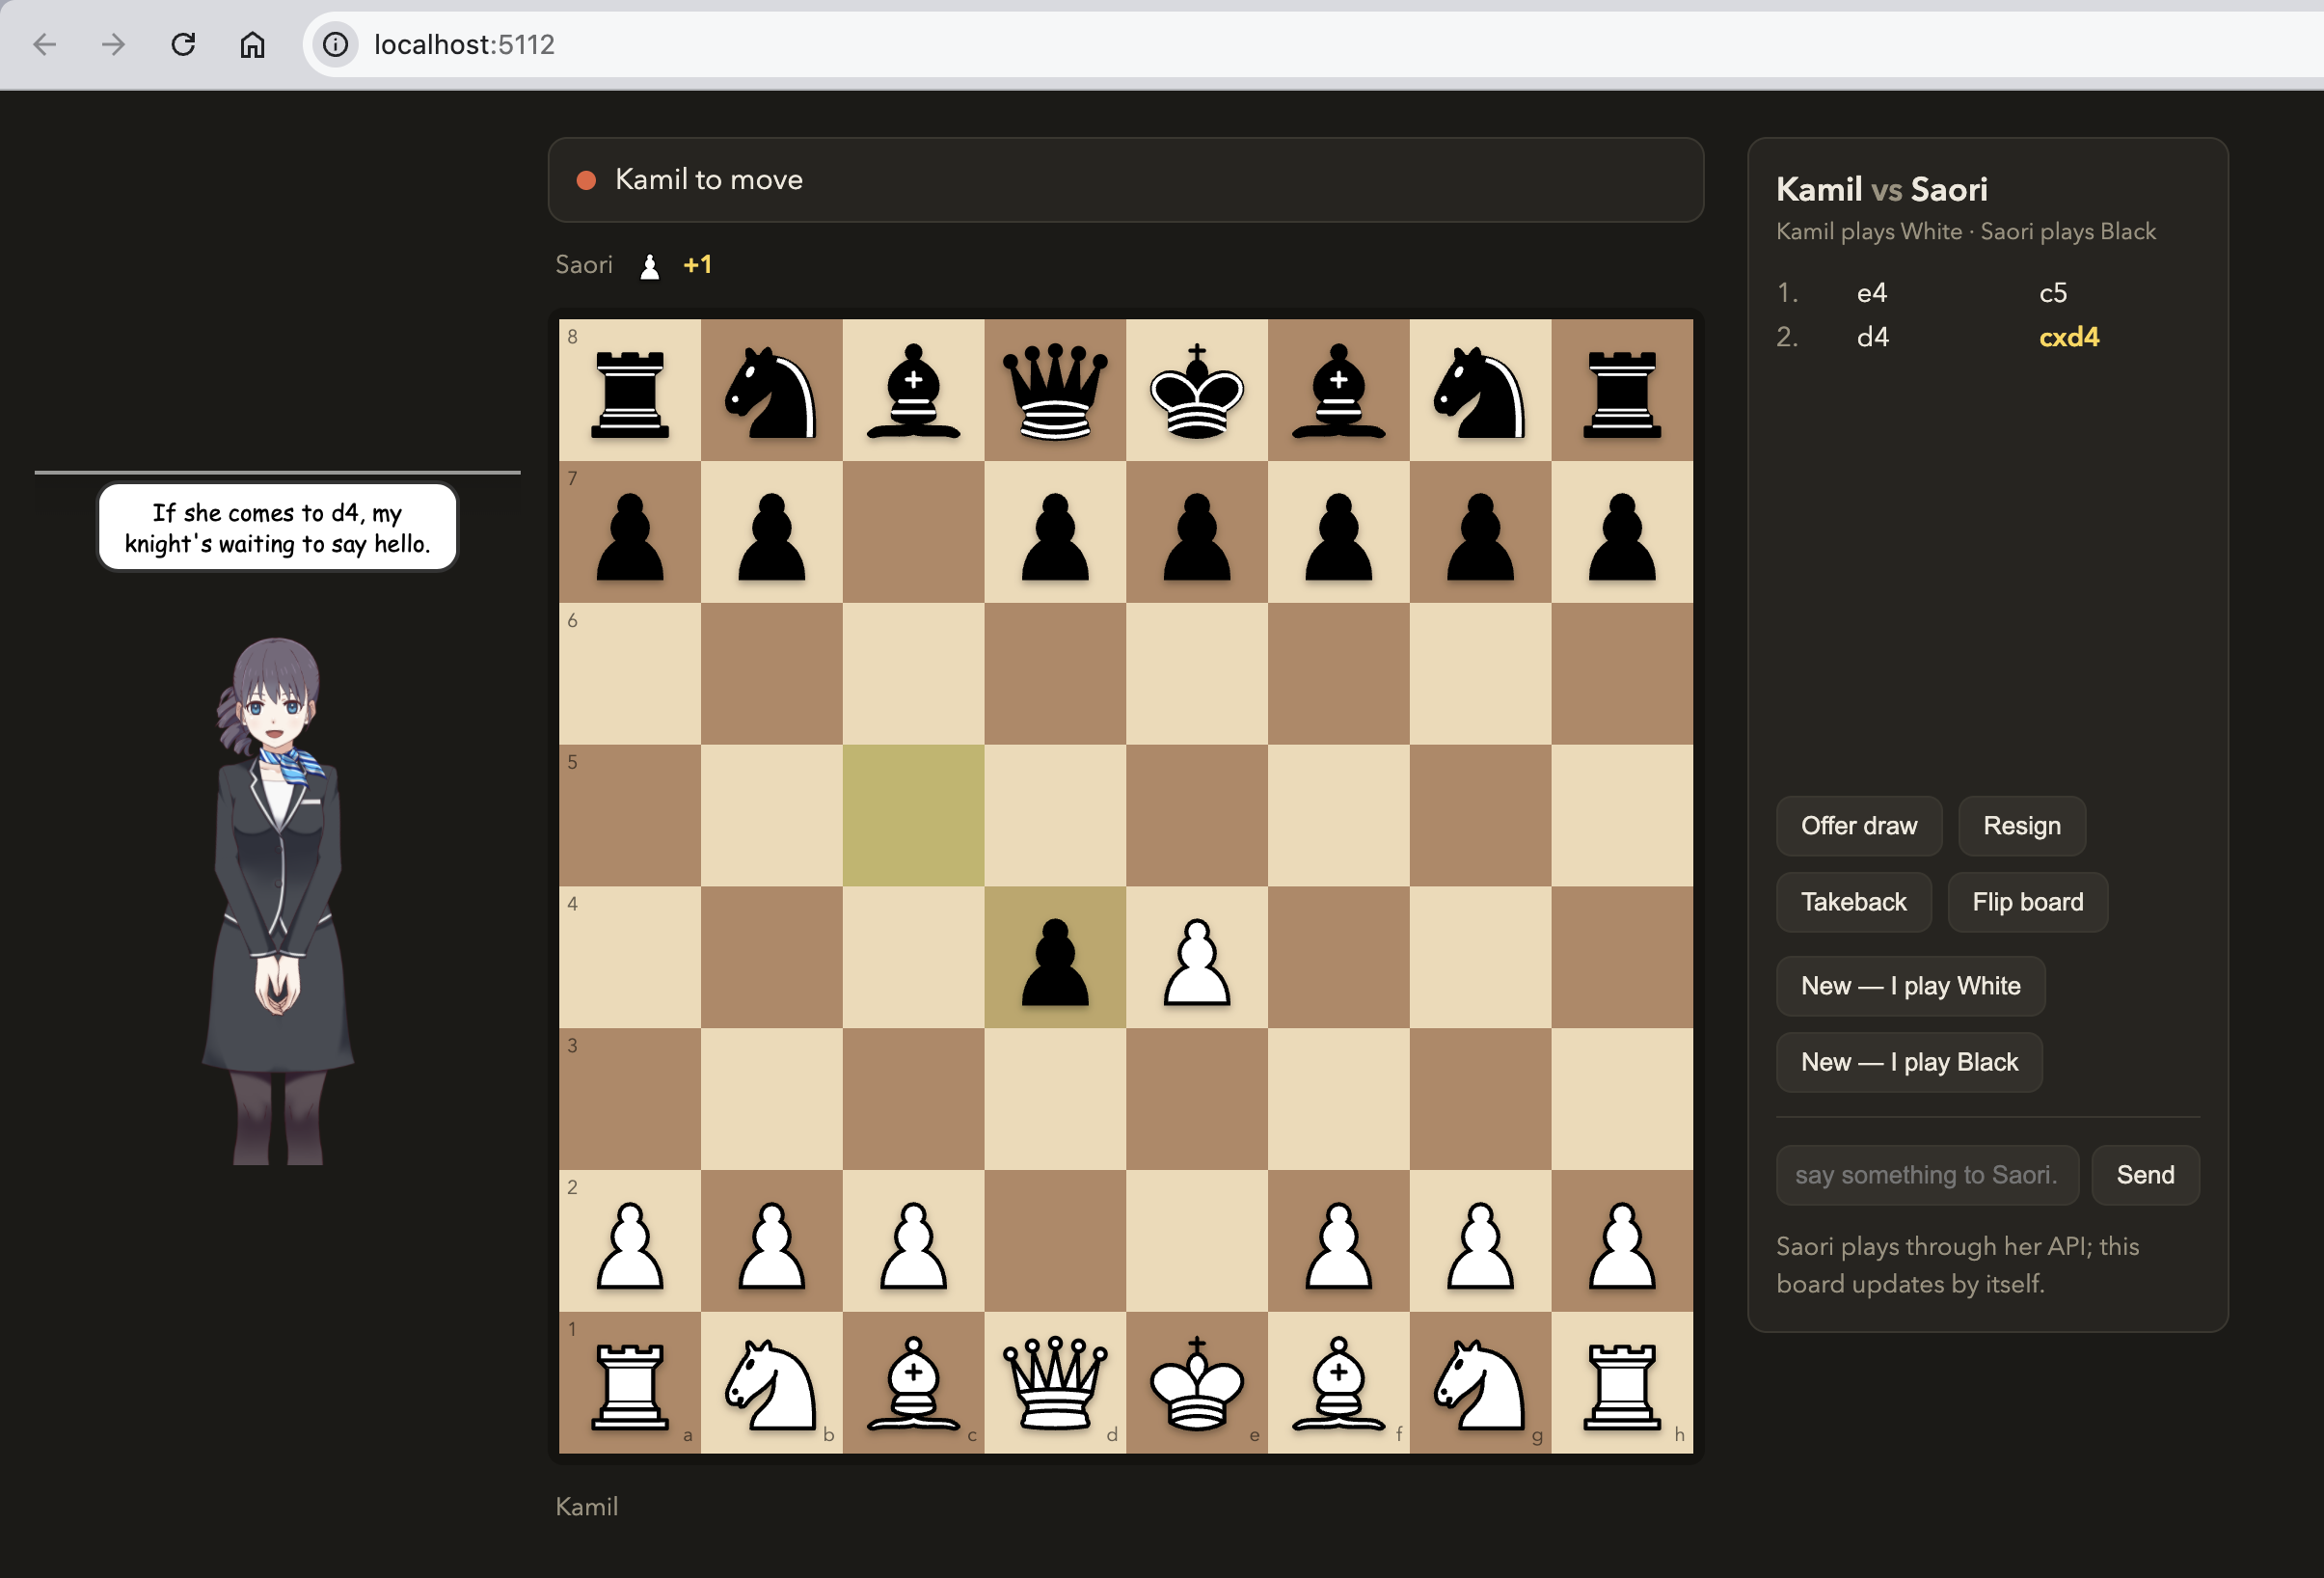Image resolution: width=2324 pixels, height=1578 pixels.
Task: Click the 'Kamil' player label below board
Action: click(587, 1507)
